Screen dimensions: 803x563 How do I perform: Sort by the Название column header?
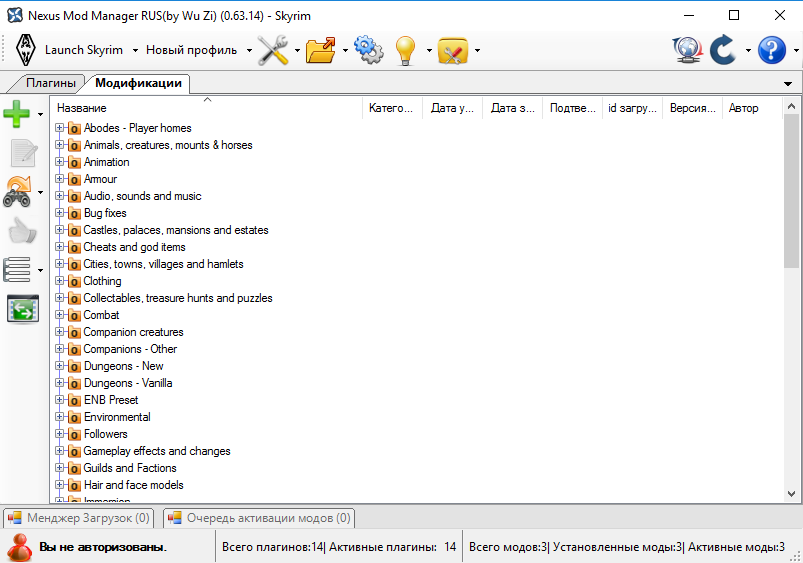(x=207, y=108)
